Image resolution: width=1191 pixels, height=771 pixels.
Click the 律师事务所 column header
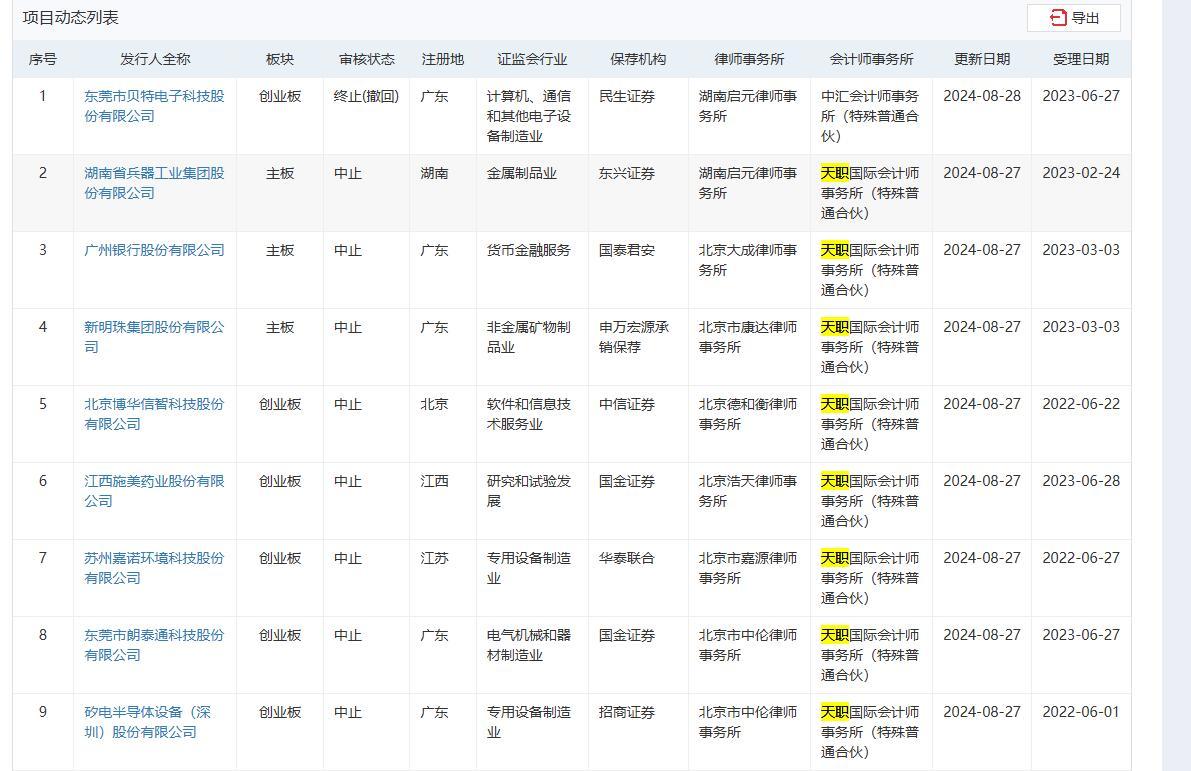749,59
